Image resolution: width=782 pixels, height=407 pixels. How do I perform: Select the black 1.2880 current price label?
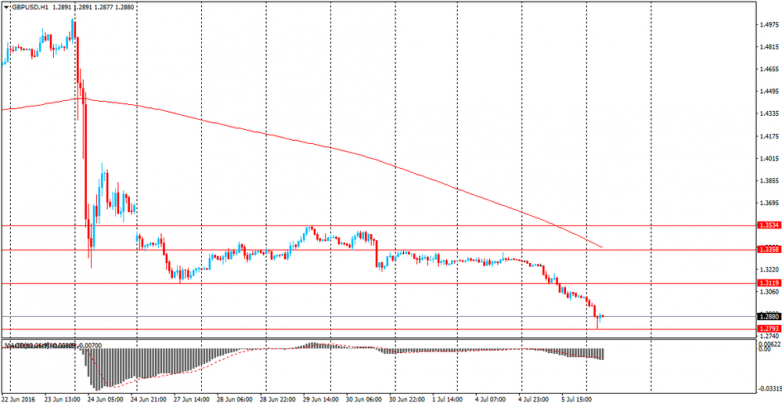(768, 317)
